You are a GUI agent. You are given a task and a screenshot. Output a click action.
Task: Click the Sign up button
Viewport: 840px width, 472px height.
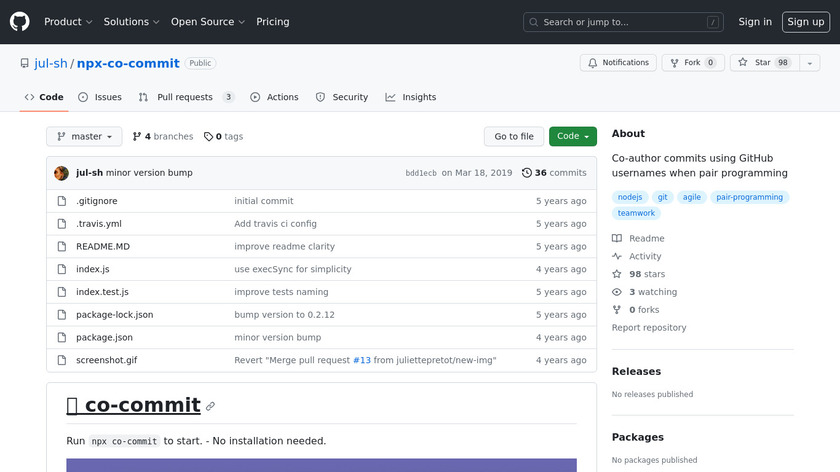coord(805,22)
